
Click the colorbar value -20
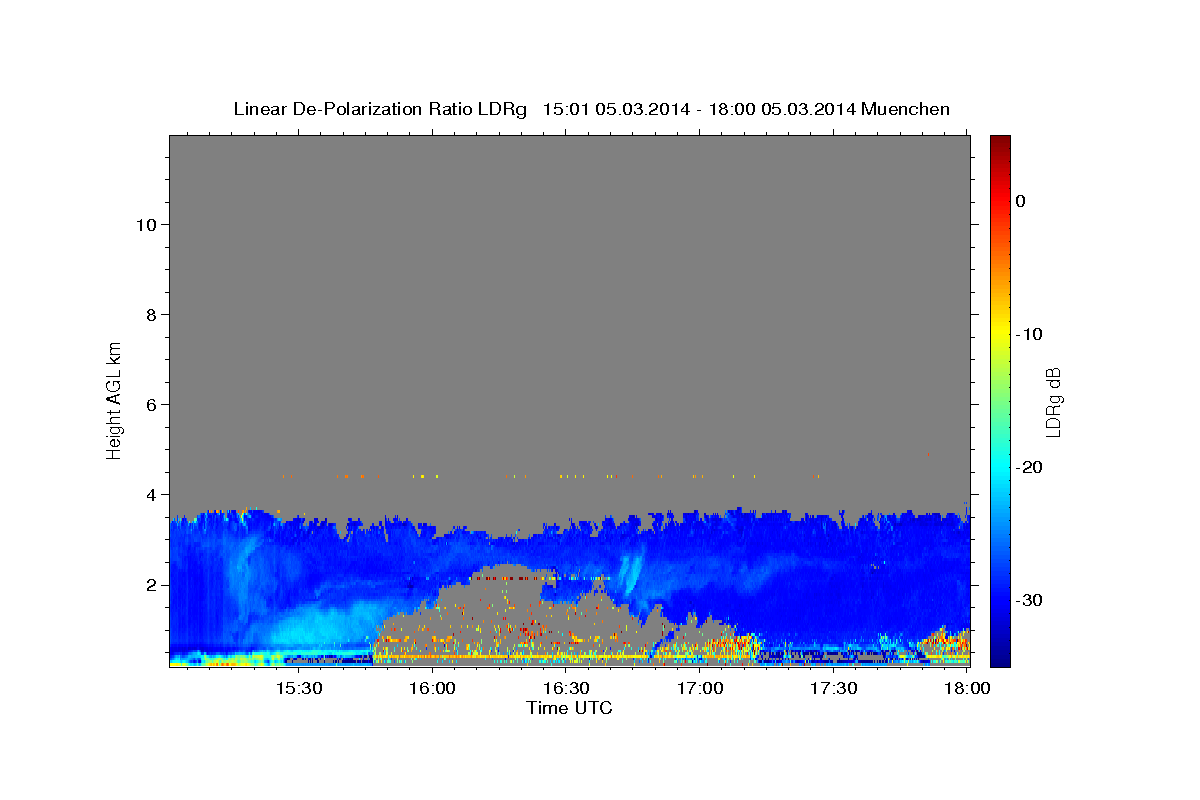1029,467
